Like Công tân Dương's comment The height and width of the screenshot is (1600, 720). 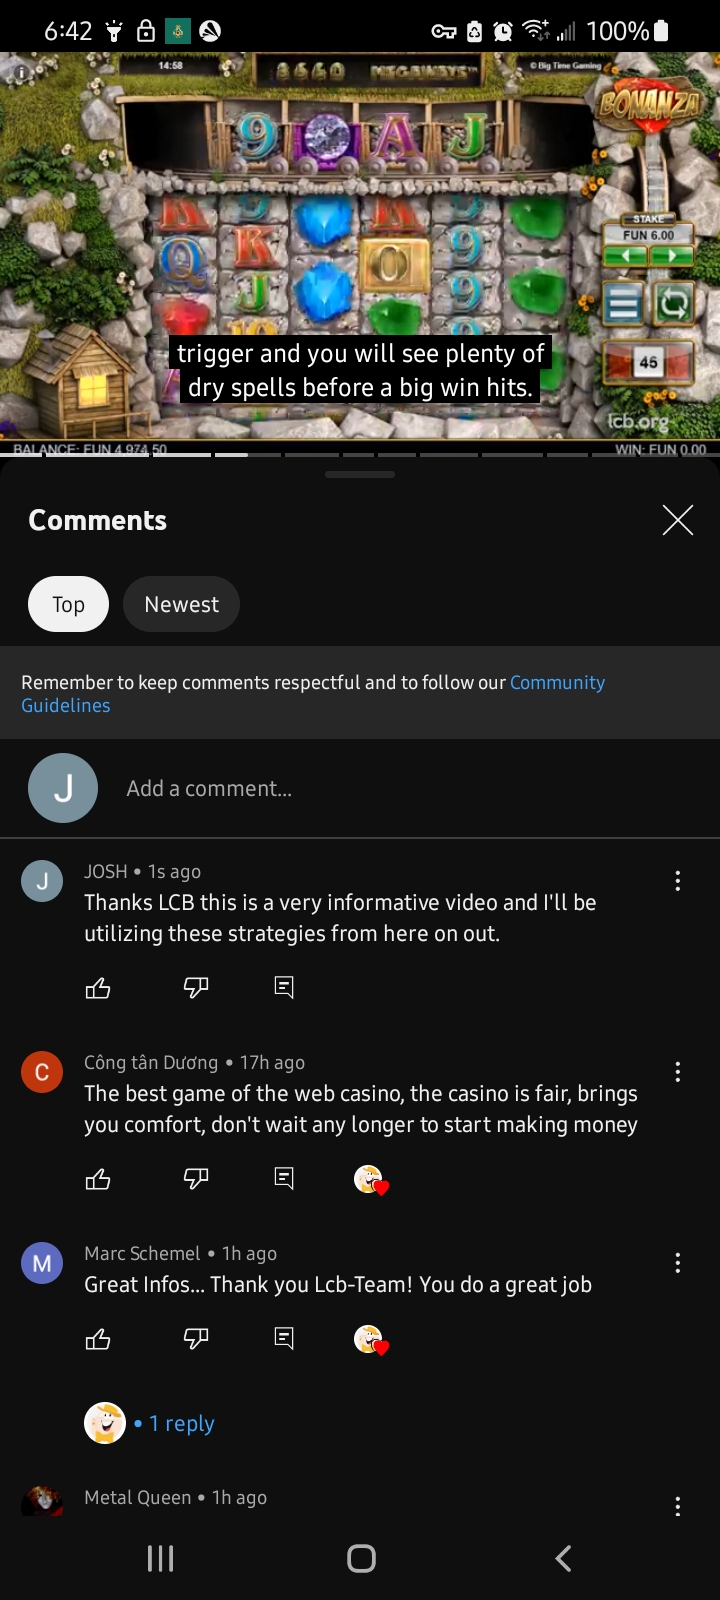tap(98, 1180)
